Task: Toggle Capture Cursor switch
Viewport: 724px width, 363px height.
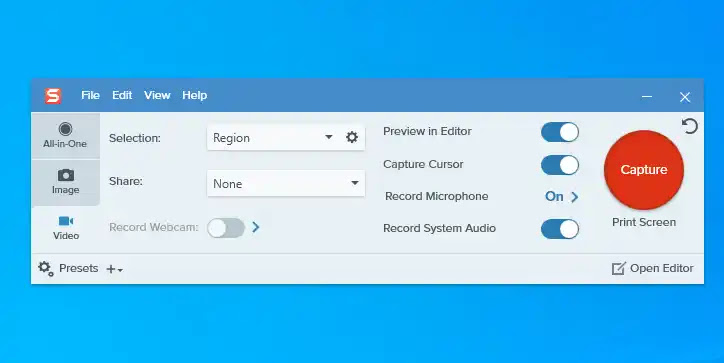Action: coord(560,165)
